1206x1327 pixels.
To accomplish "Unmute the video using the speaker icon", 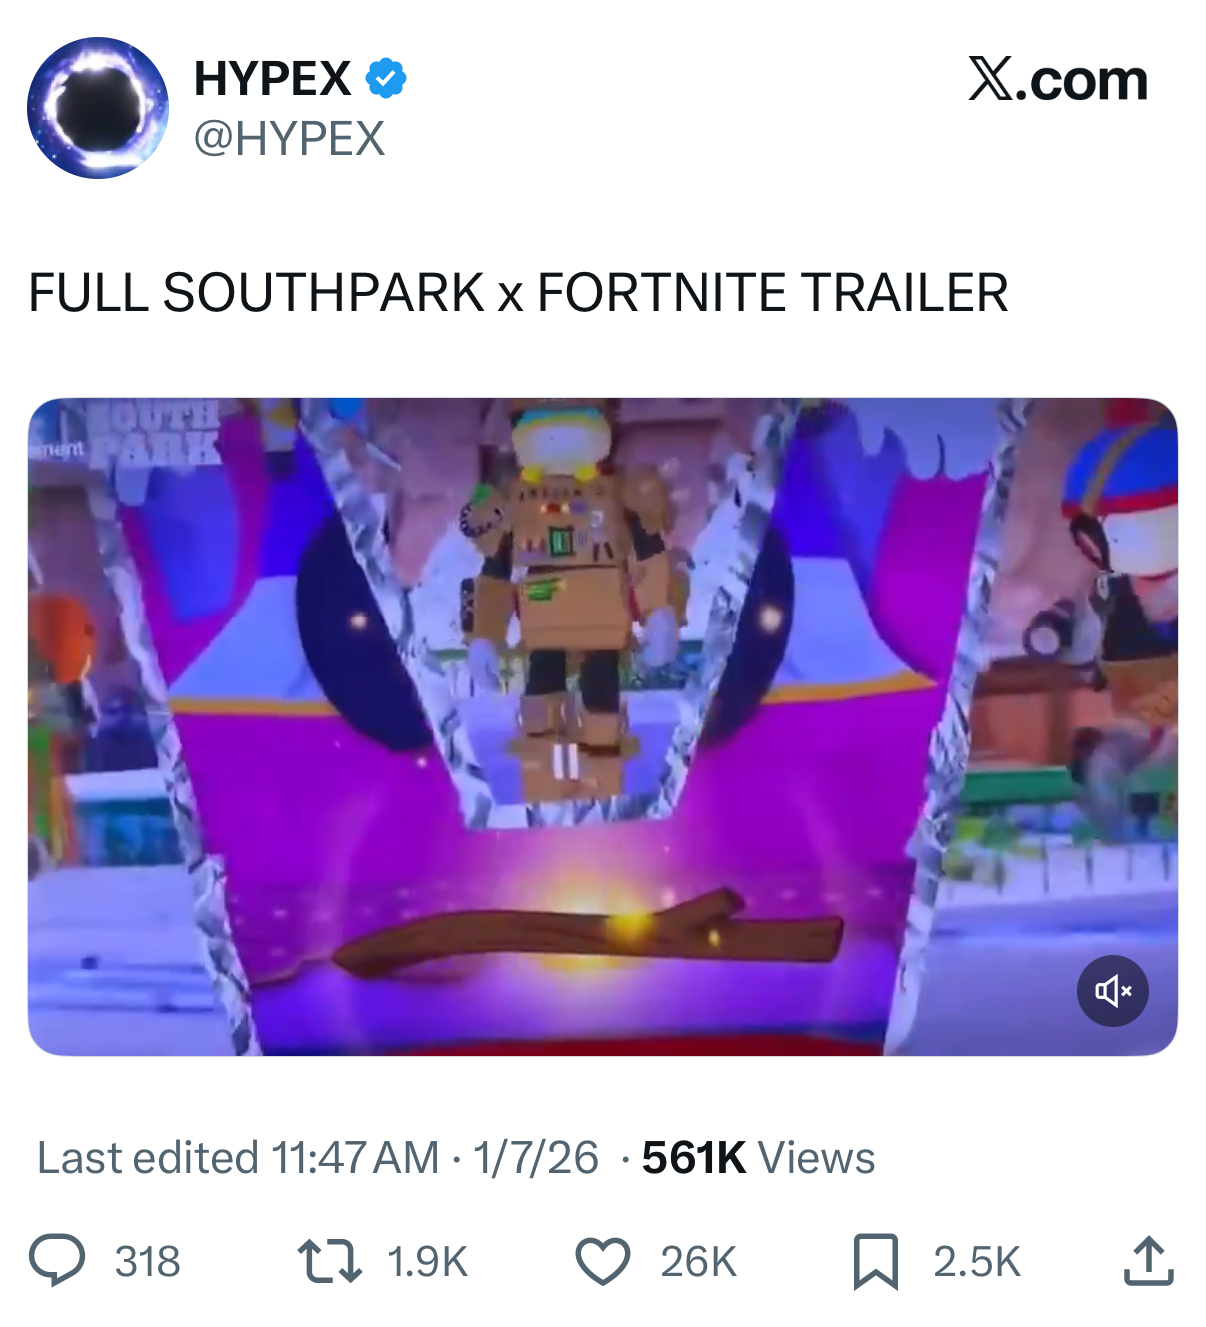I will coord(1113,991).
